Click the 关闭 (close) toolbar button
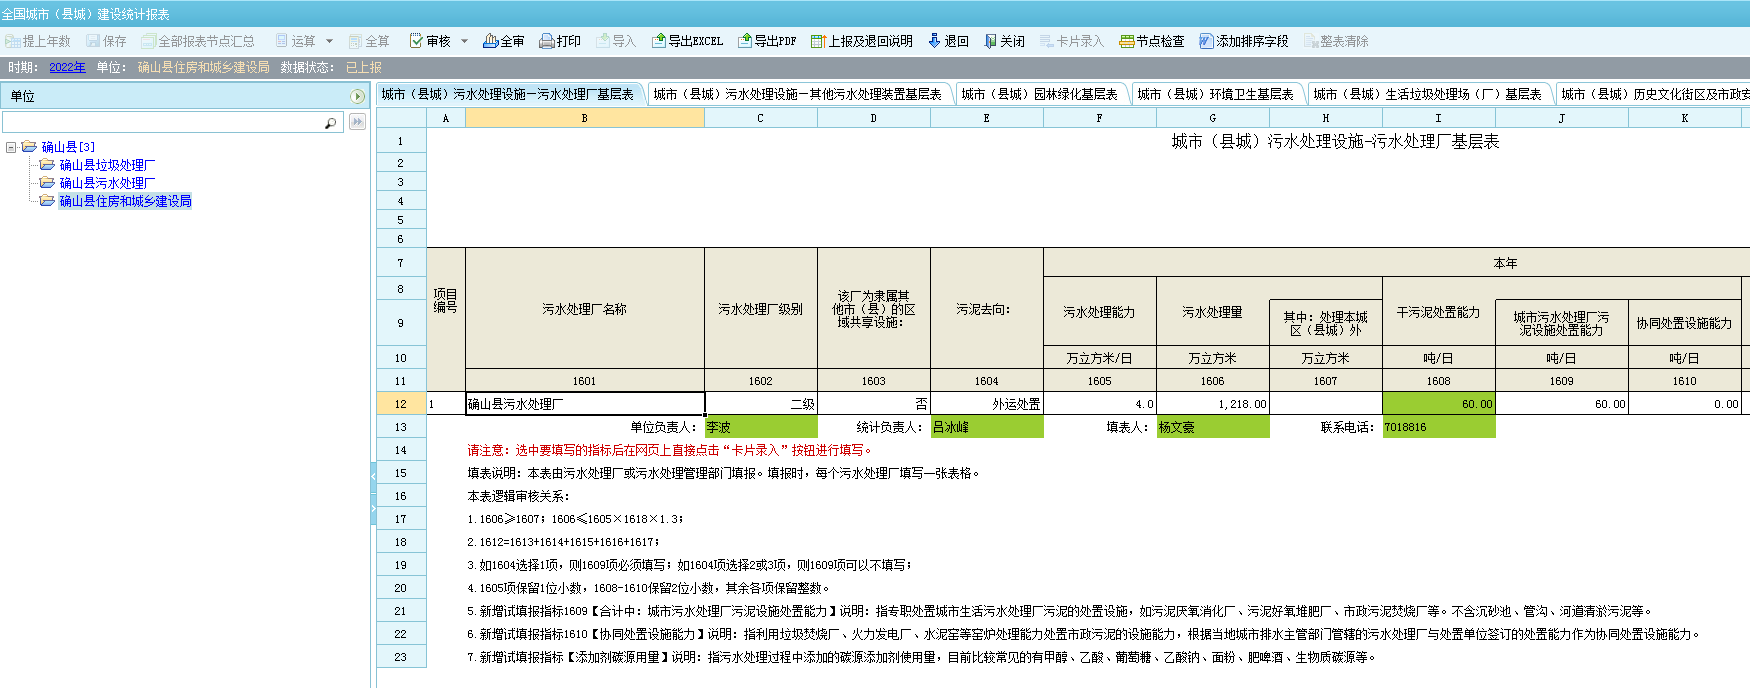 click(x=991, y=41)
